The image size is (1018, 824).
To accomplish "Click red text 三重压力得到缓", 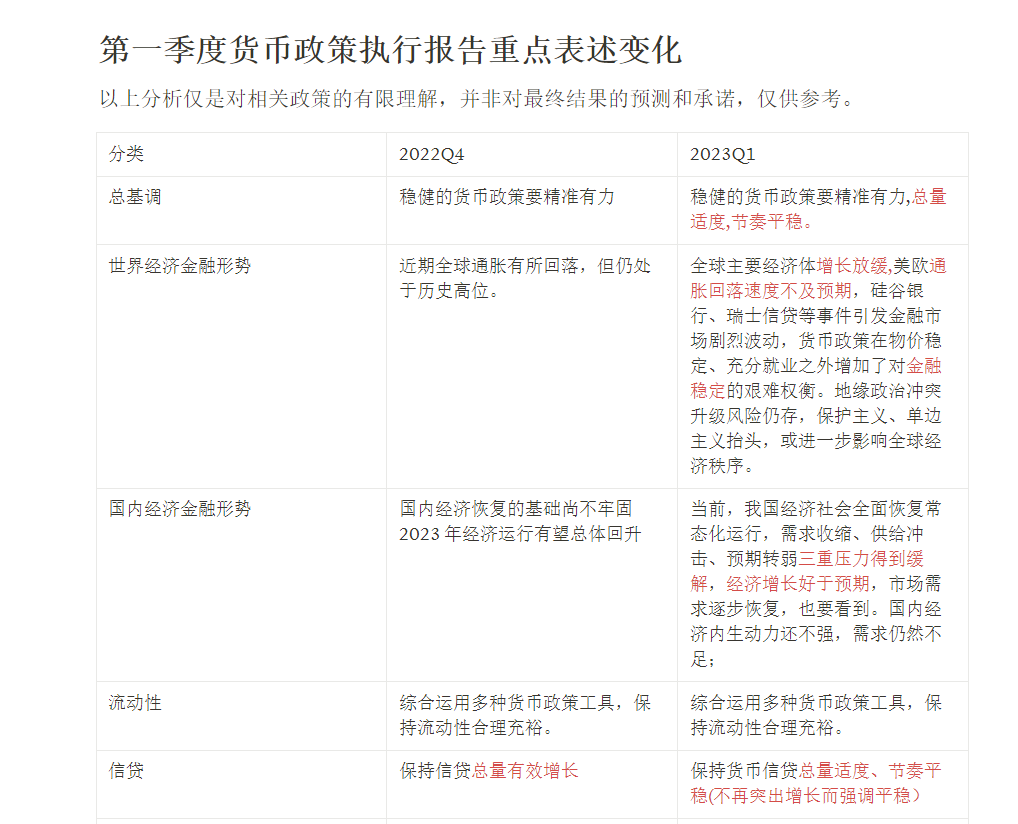I will click(861, 558).
